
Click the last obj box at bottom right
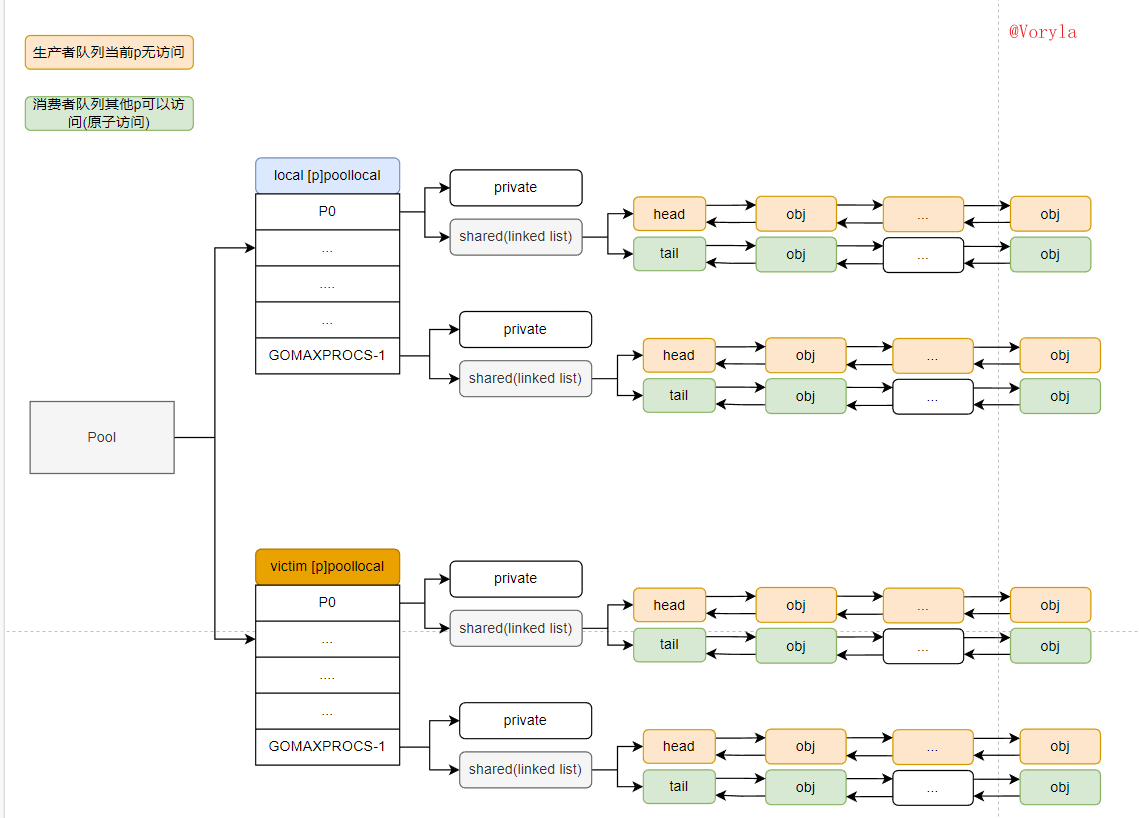1059,787
